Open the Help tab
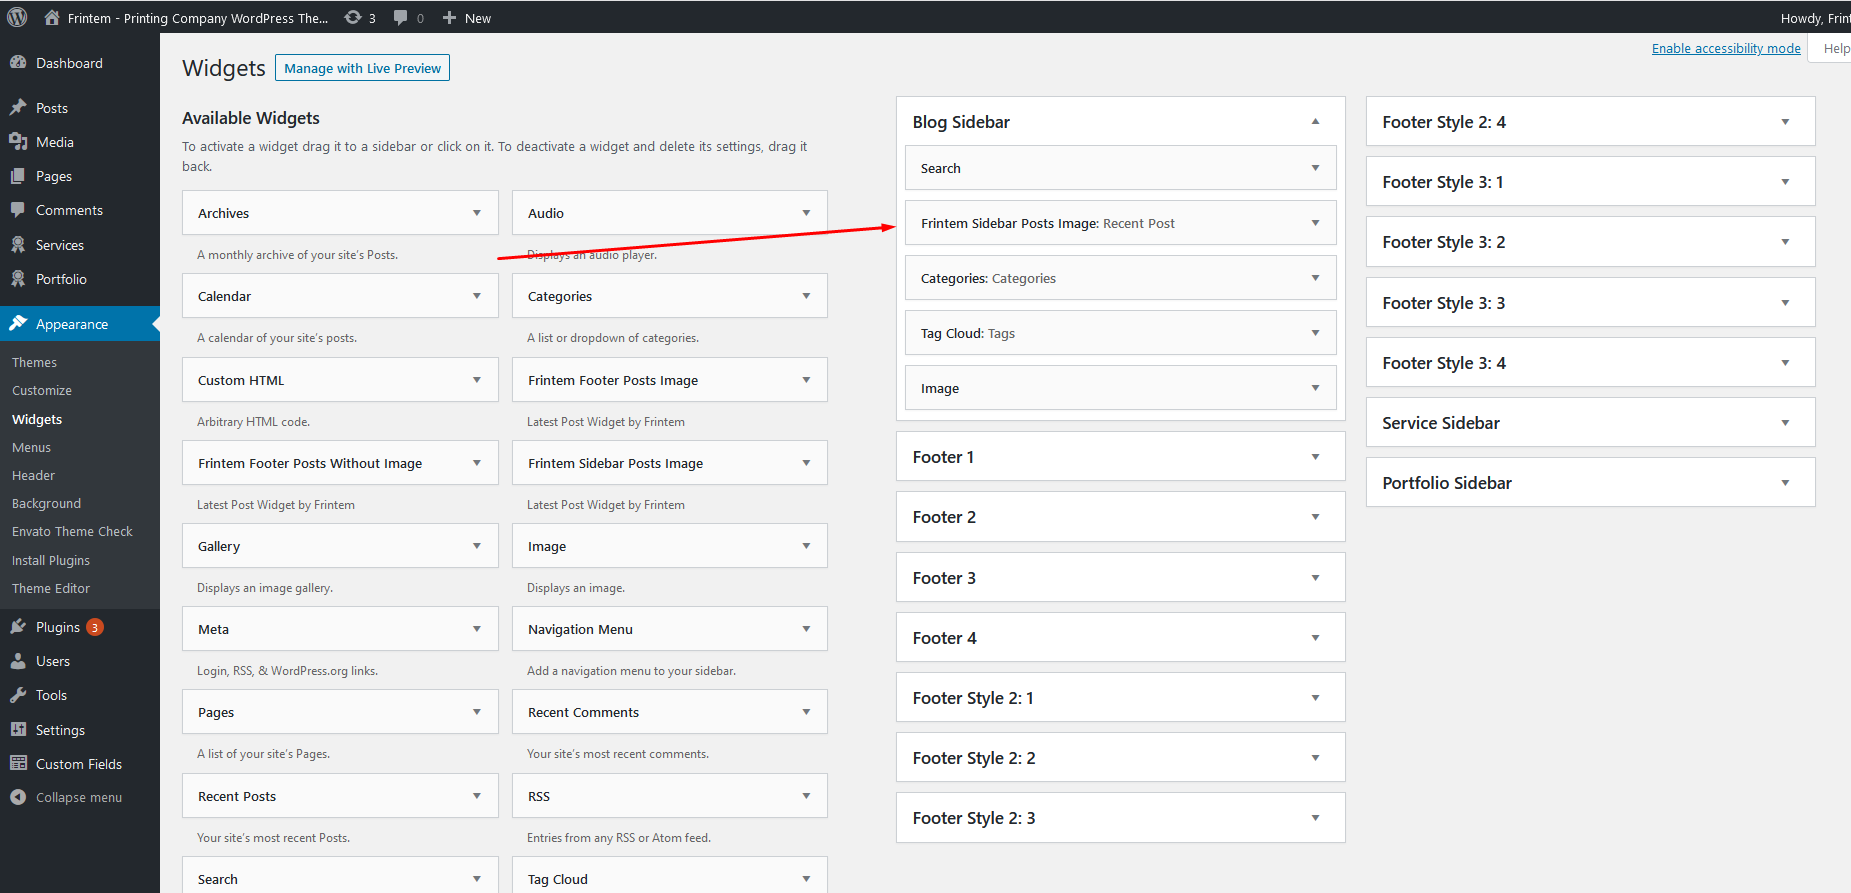1851x893 pixels. pos(1835,48)
